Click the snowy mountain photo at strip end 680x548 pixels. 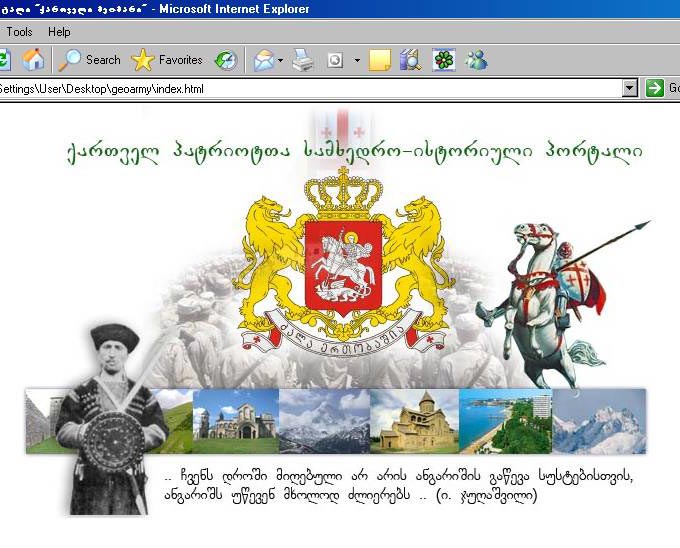pos(599,421)
